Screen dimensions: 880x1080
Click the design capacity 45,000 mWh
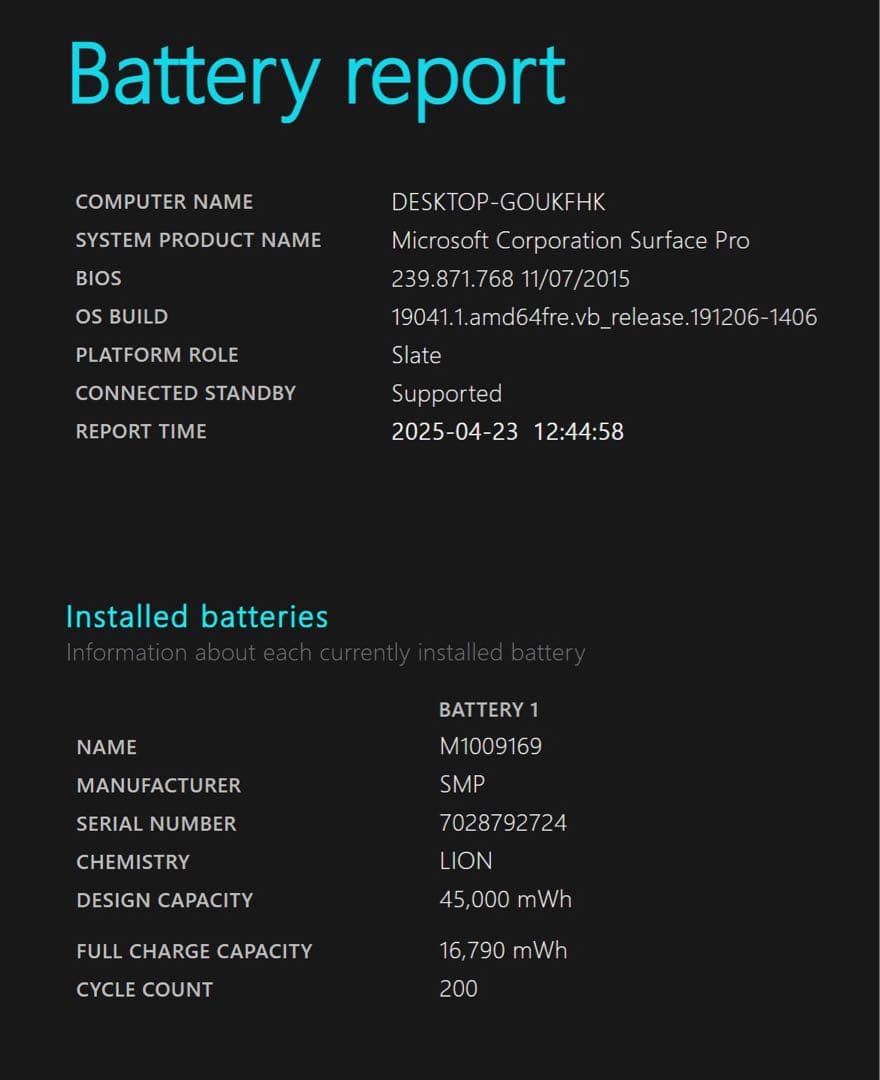505,899
